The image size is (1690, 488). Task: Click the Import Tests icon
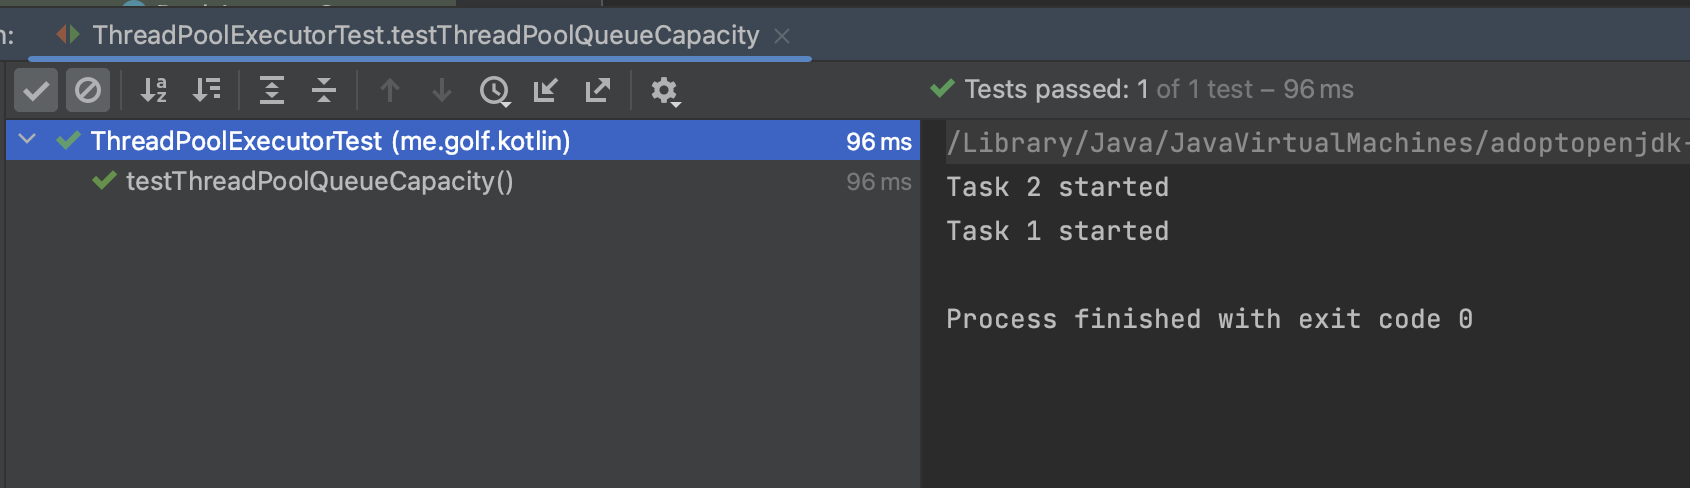click(x=546, y=91)
